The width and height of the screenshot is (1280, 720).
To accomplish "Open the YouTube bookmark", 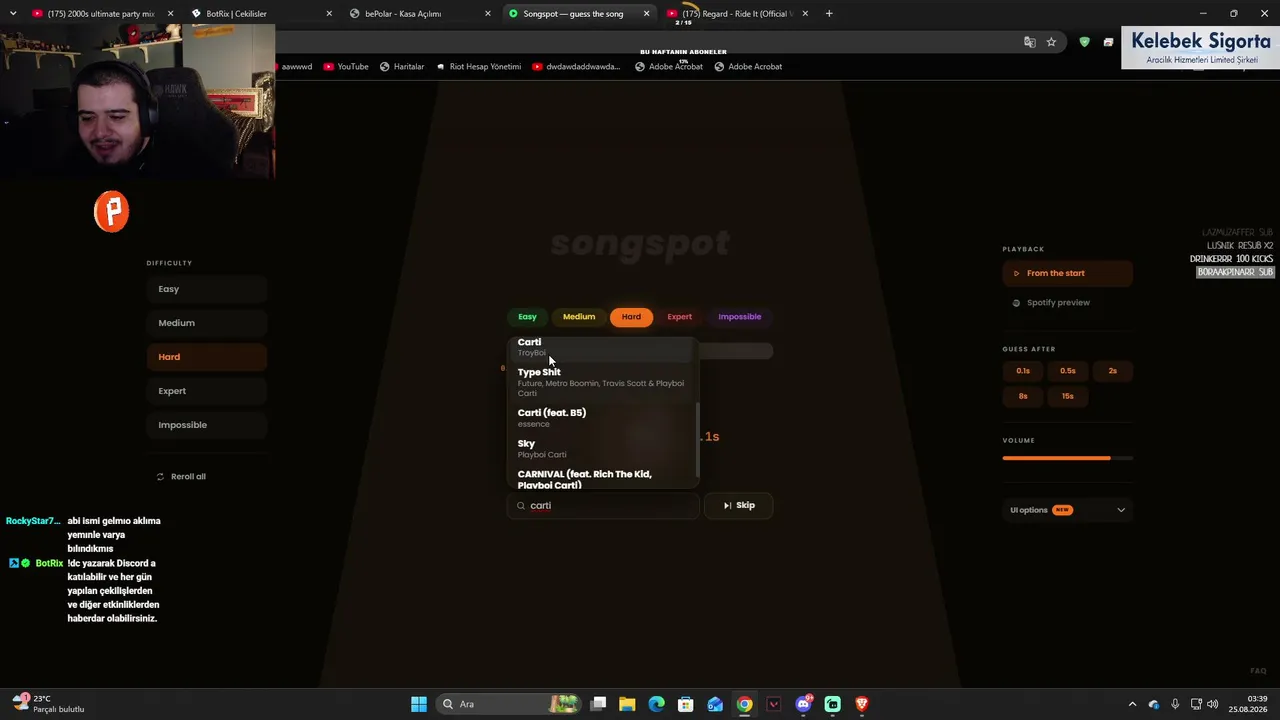I will coord(346,67).
